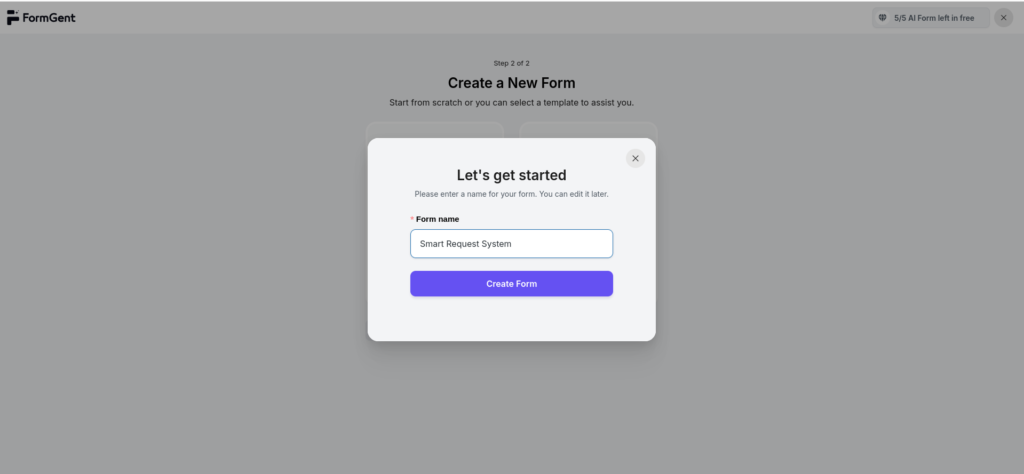Click the Let's get started heading
This screenshot has height=474, width=1024.
tap(511, 175)
